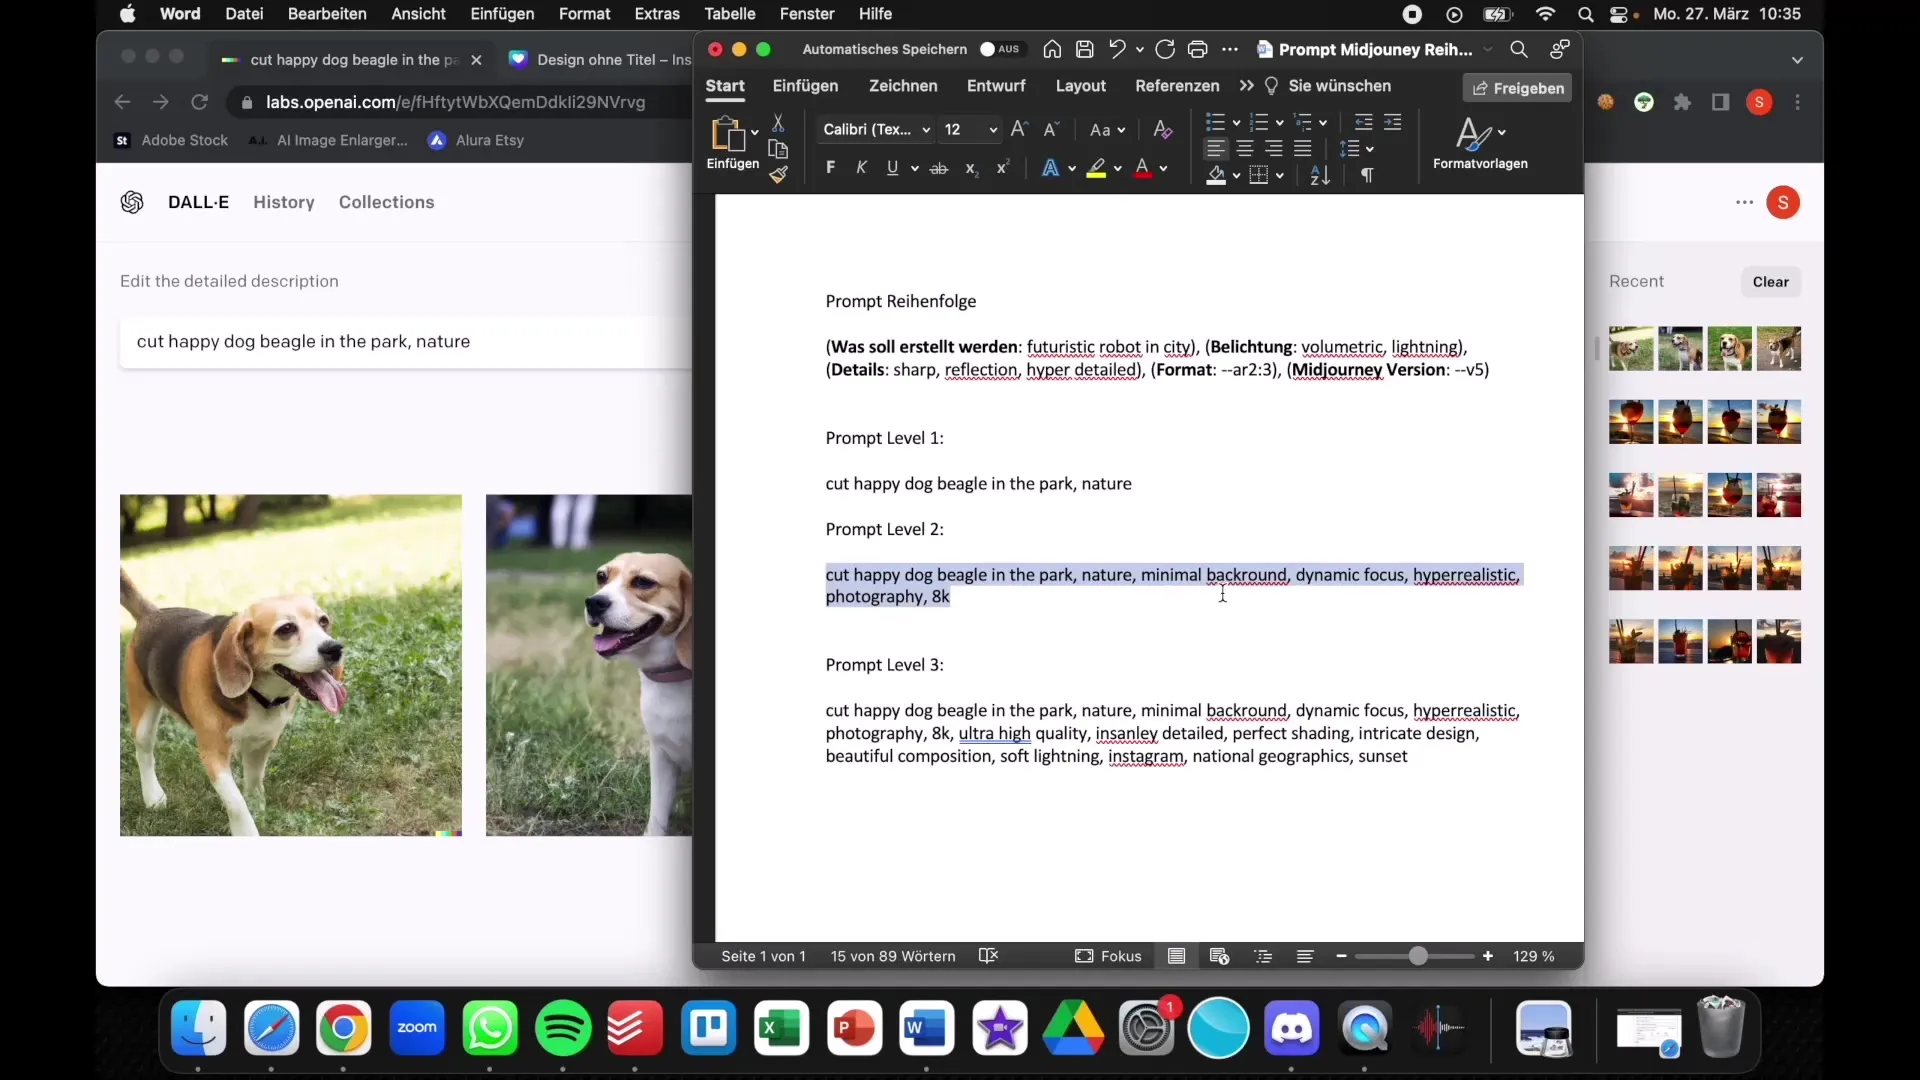
Task: Click the DALL-E prompt description input field
Action: 406,342
